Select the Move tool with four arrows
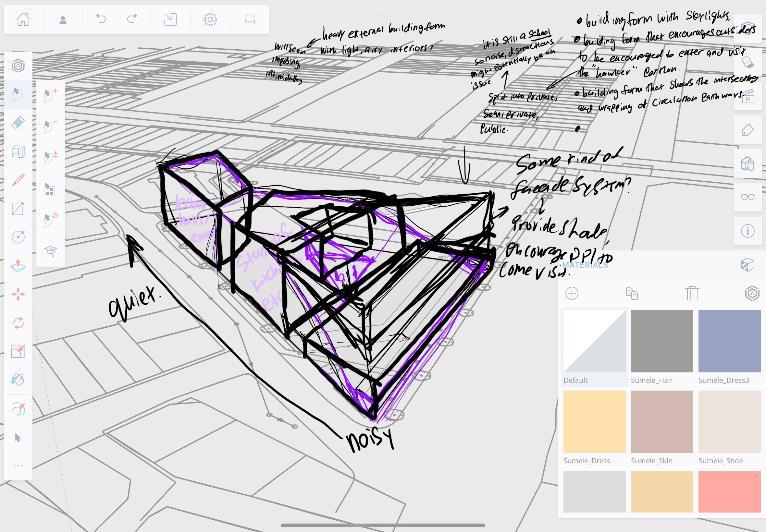The width and height of the screenshot is (766, 532). 18,294
